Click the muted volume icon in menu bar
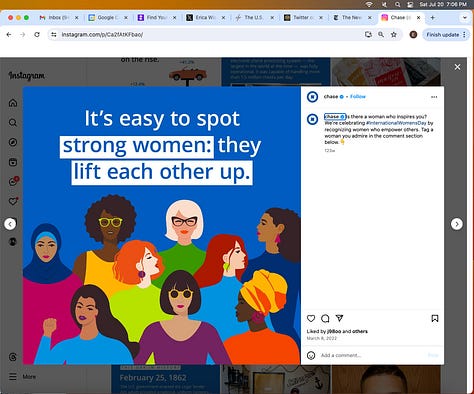 coord(384,4)
